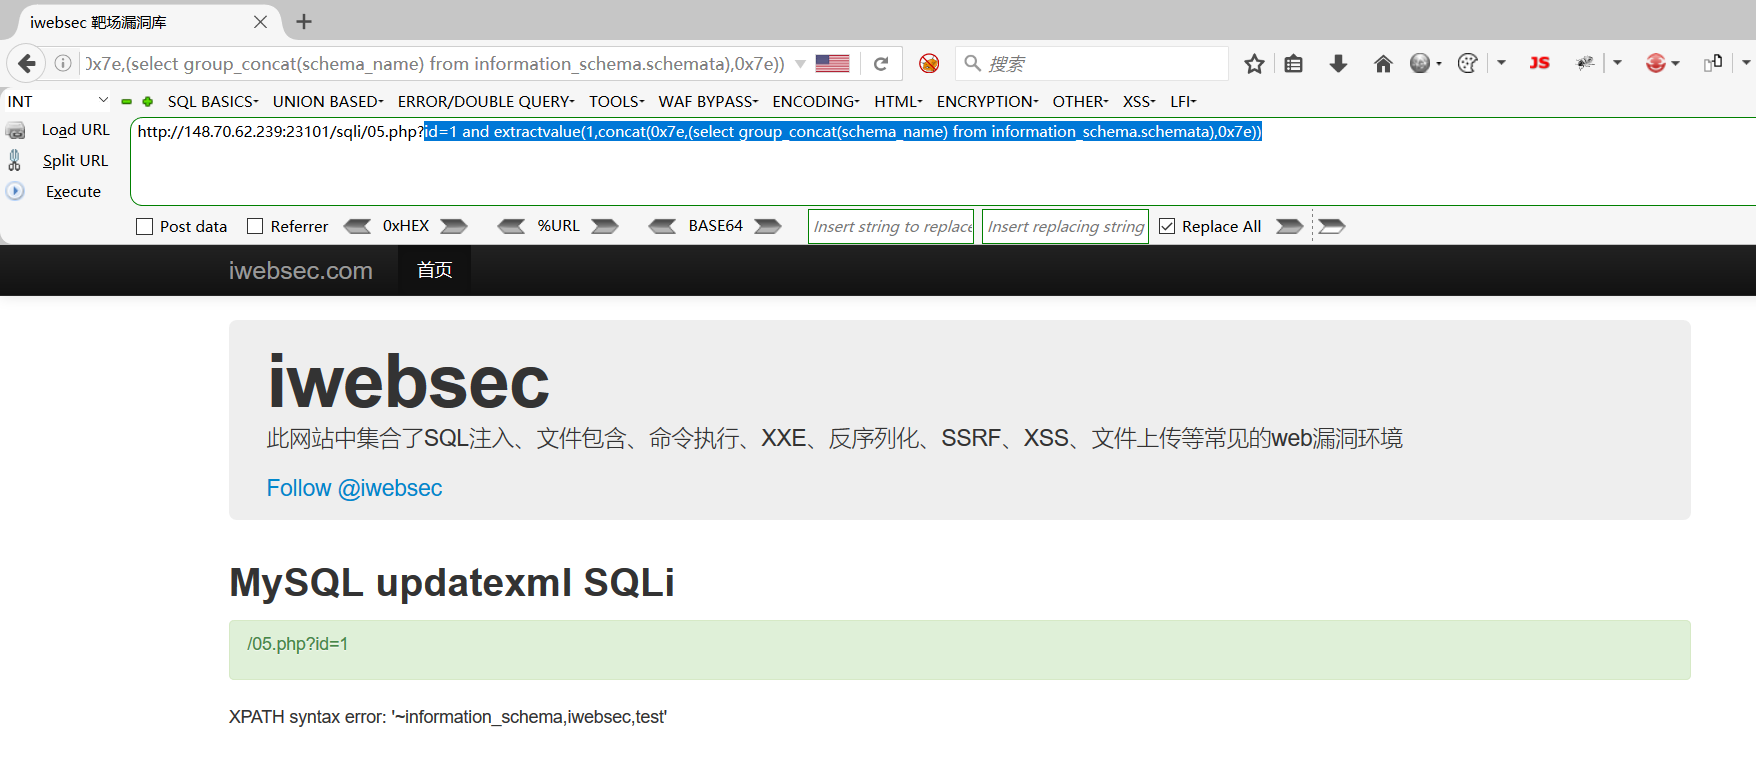This screenshot has height=762, width=1756.
Task: Open the INT type dropdown
Action: (x=57, y=101)
